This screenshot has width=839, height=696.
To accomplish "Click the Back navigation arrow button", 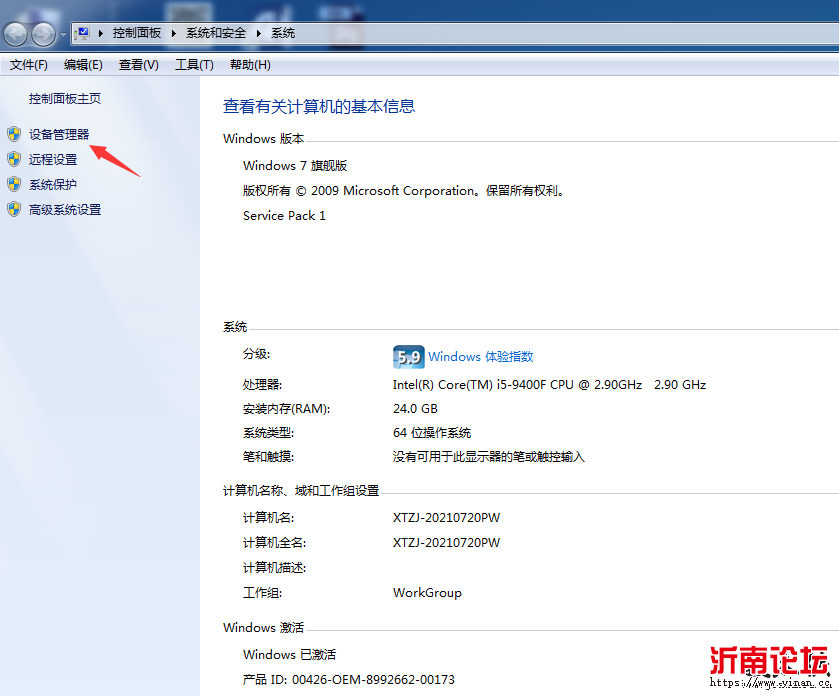I will (16, 35).
